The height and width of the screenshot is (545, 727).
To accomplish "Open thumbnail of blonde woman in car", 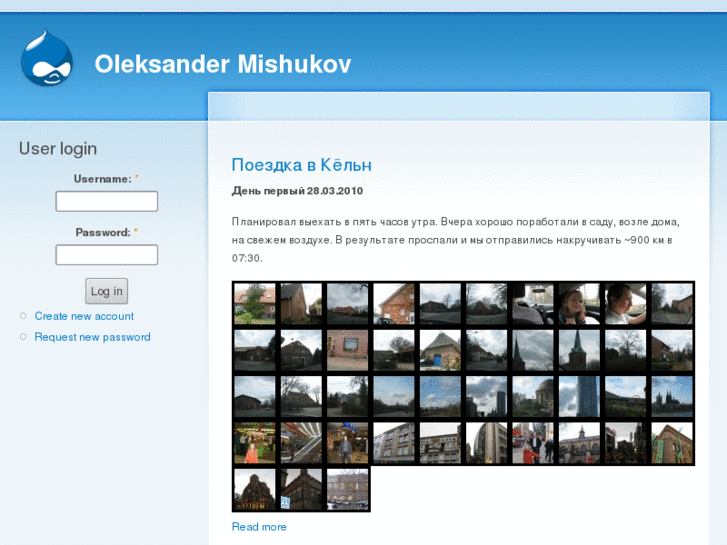I will click(x=579, y=304).
